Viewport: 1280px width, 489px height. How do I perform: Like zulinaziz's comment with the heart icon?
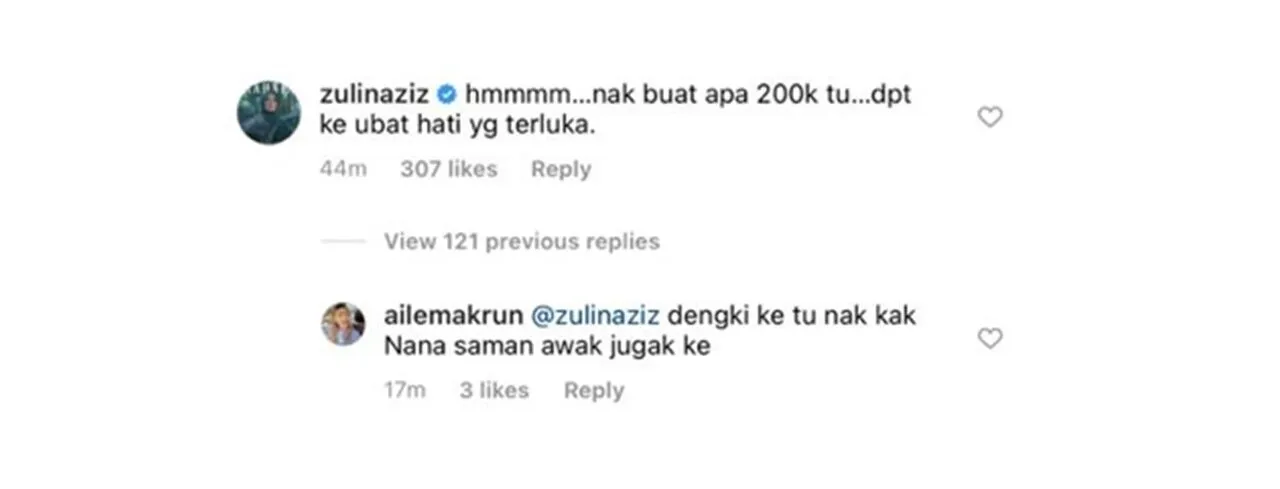[989, 118]
